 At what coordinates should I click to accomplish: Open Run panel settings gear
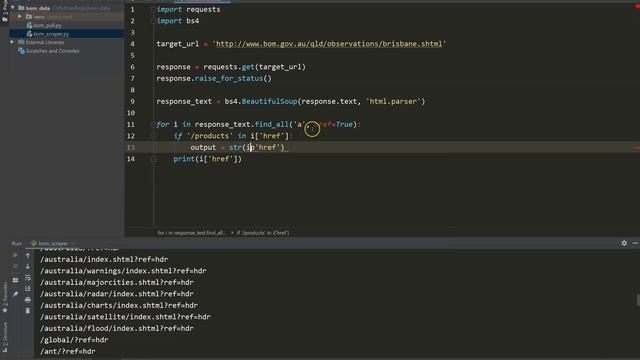[624, 243]
